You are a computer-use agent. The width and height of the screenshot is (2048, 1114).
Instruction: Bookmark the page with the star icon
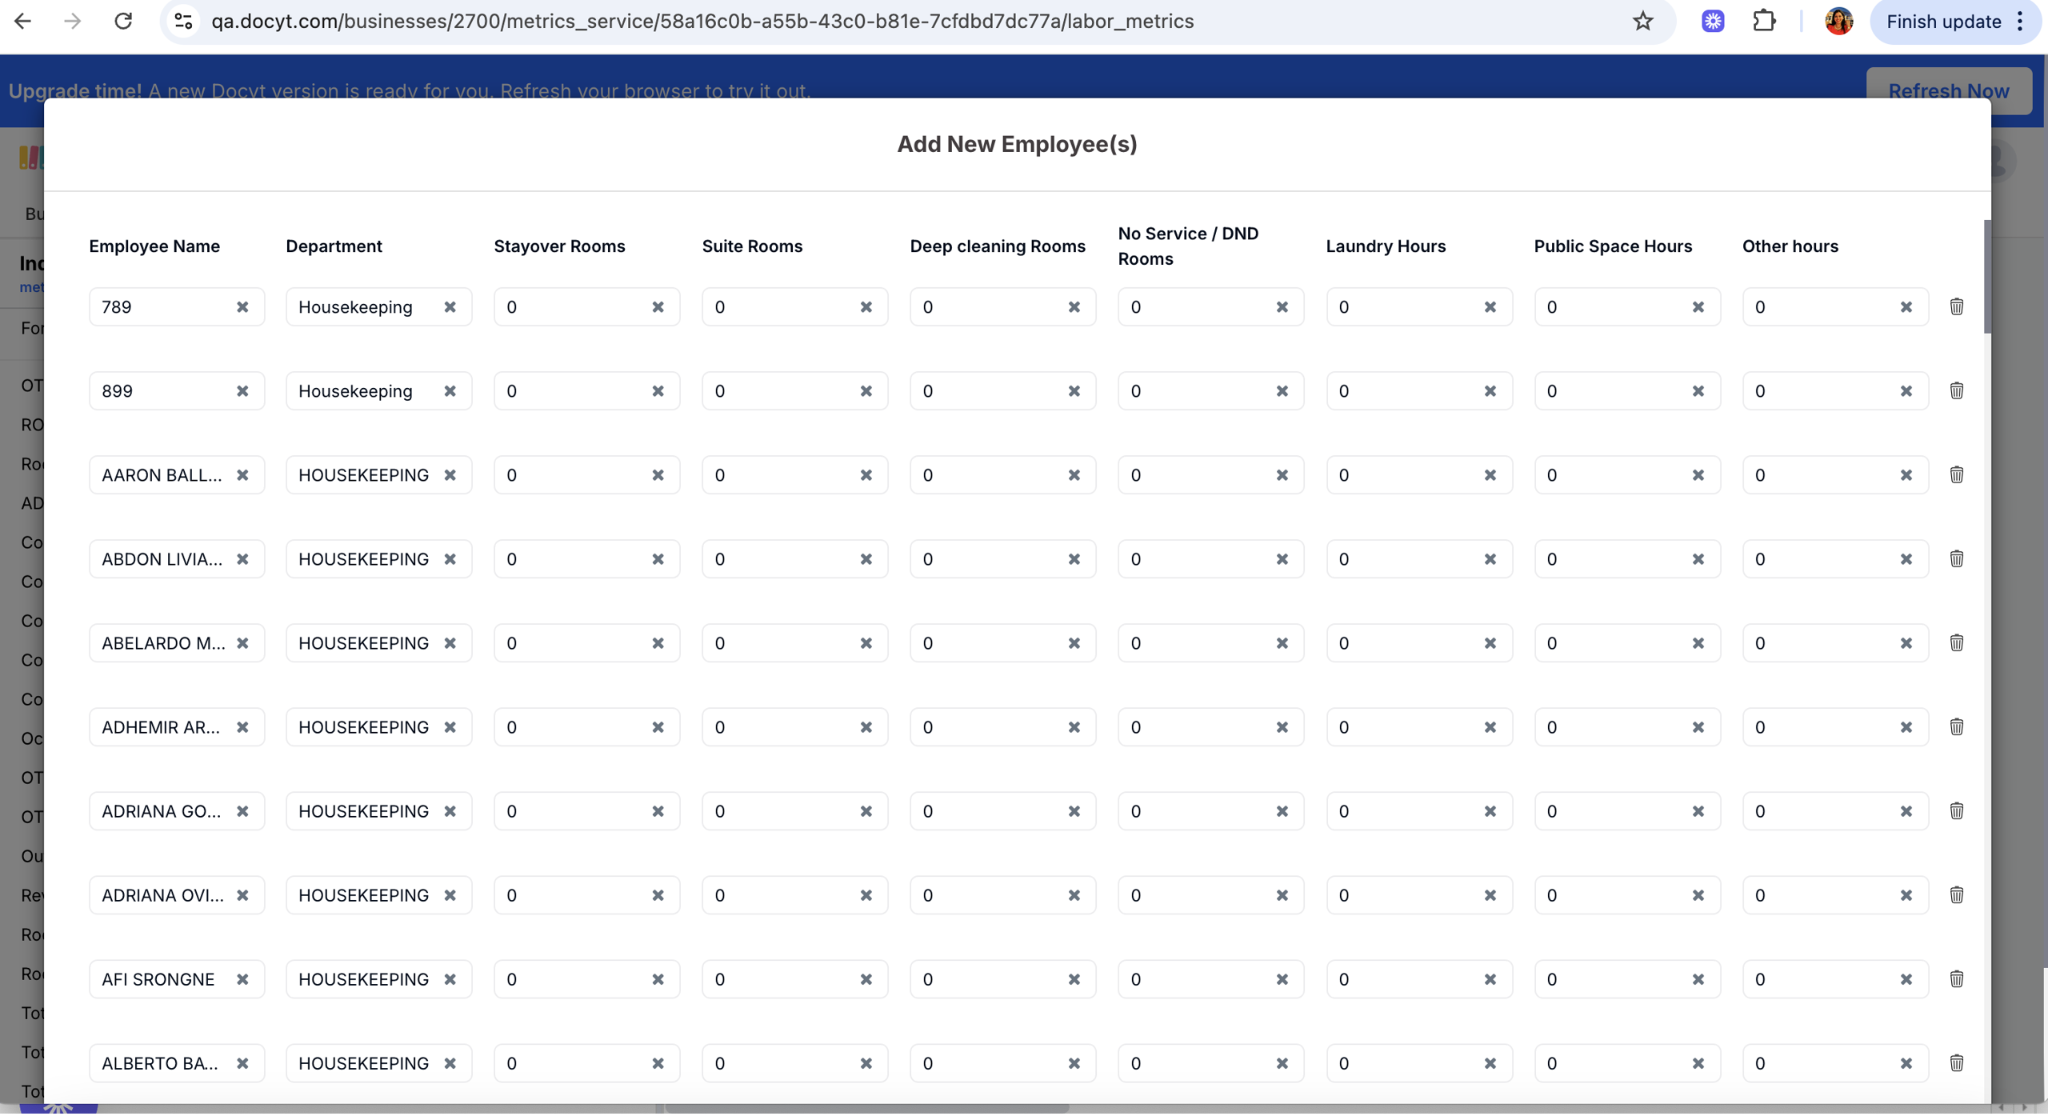point(1642,20)
